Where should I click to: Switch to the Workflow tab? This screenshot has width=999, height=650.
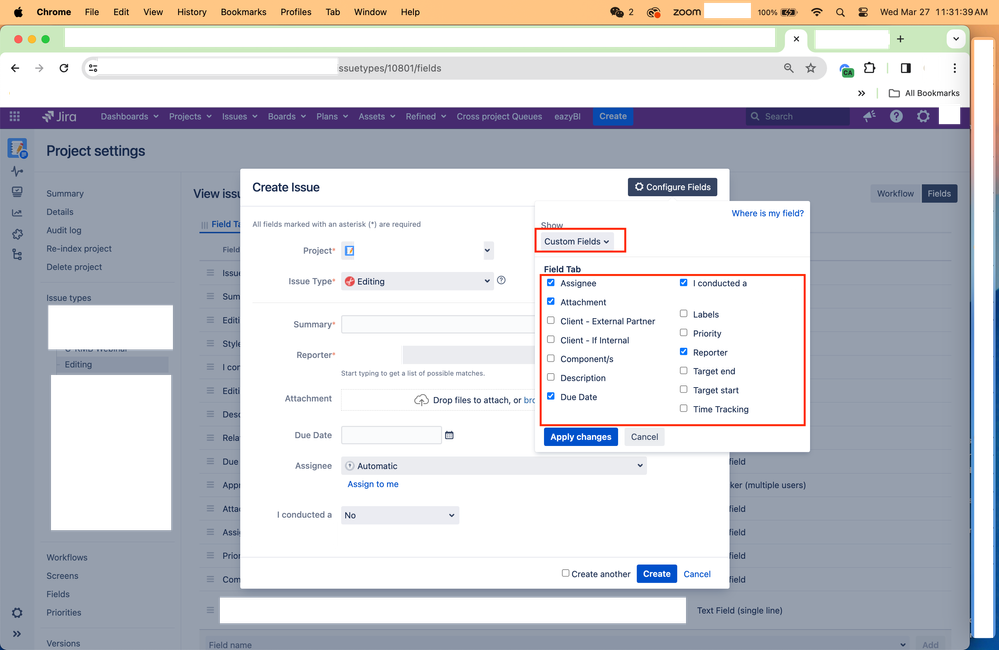pos(895,194)
